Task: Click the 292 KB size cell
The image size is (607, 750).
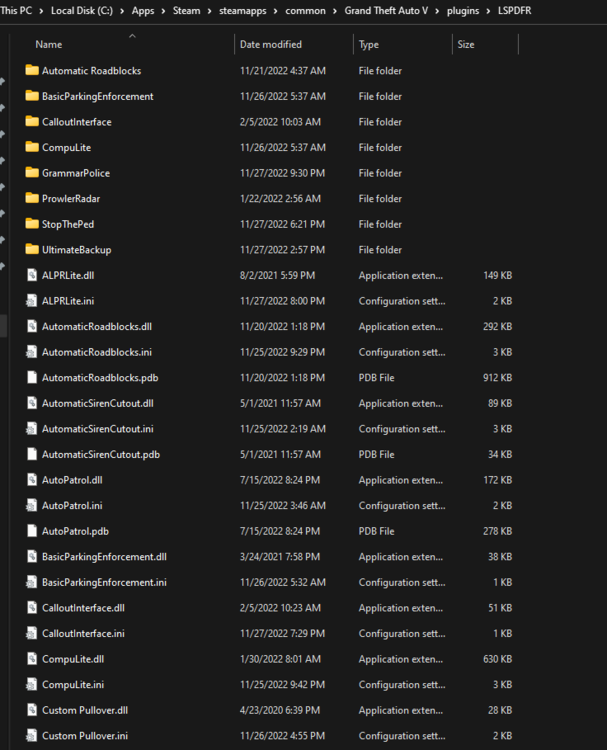Action: (497, 326)
